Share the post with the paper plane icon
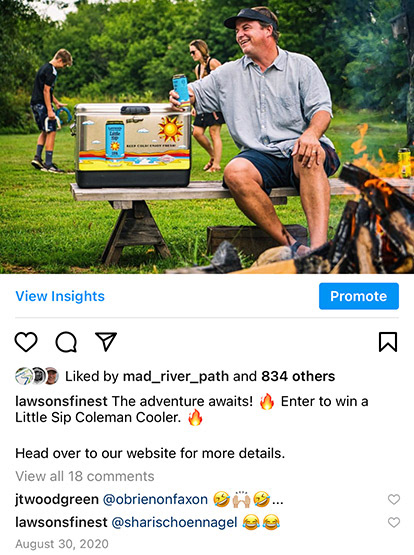414x555 pixels. pos(106,341)
